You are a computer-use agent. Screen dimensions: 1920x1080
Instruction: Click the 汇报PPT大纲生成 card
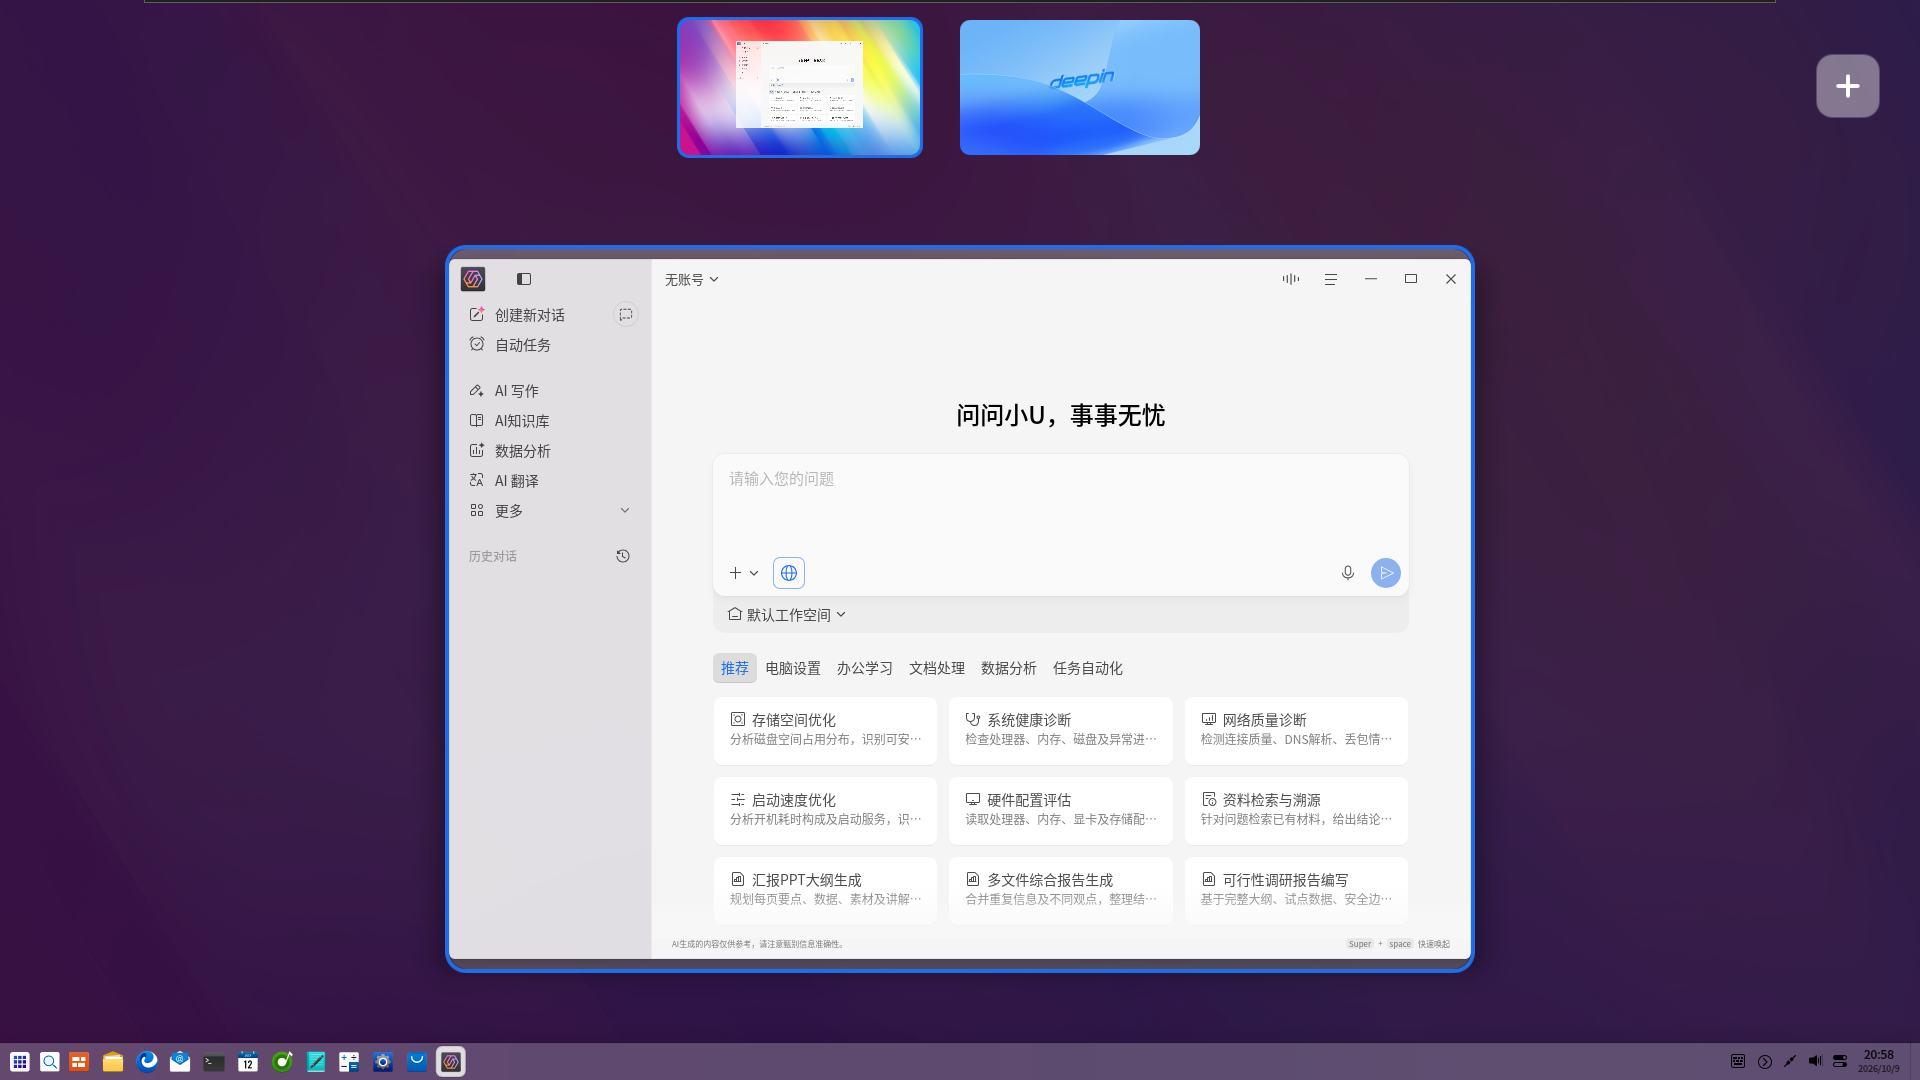[826, 890]
